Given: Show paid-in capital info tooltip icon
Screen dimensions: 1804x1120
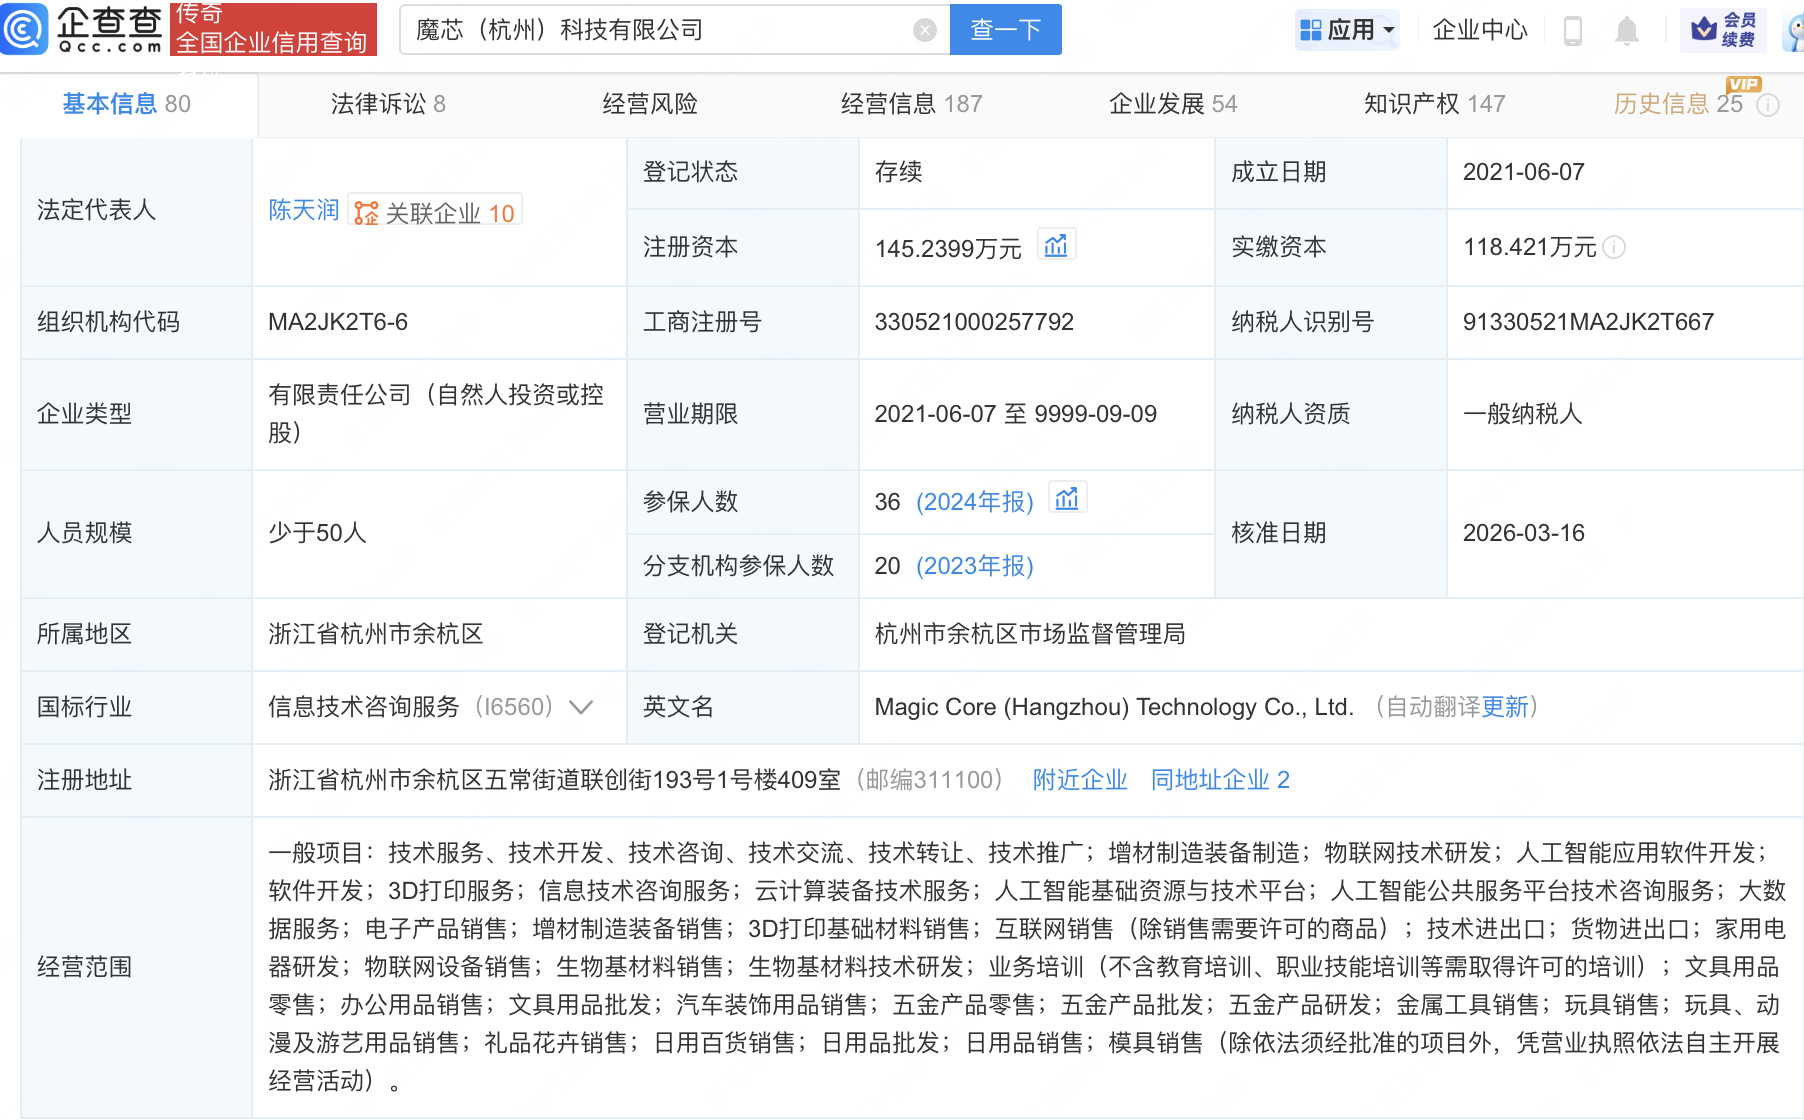Looking at the screenshot, I should 1614,248.
